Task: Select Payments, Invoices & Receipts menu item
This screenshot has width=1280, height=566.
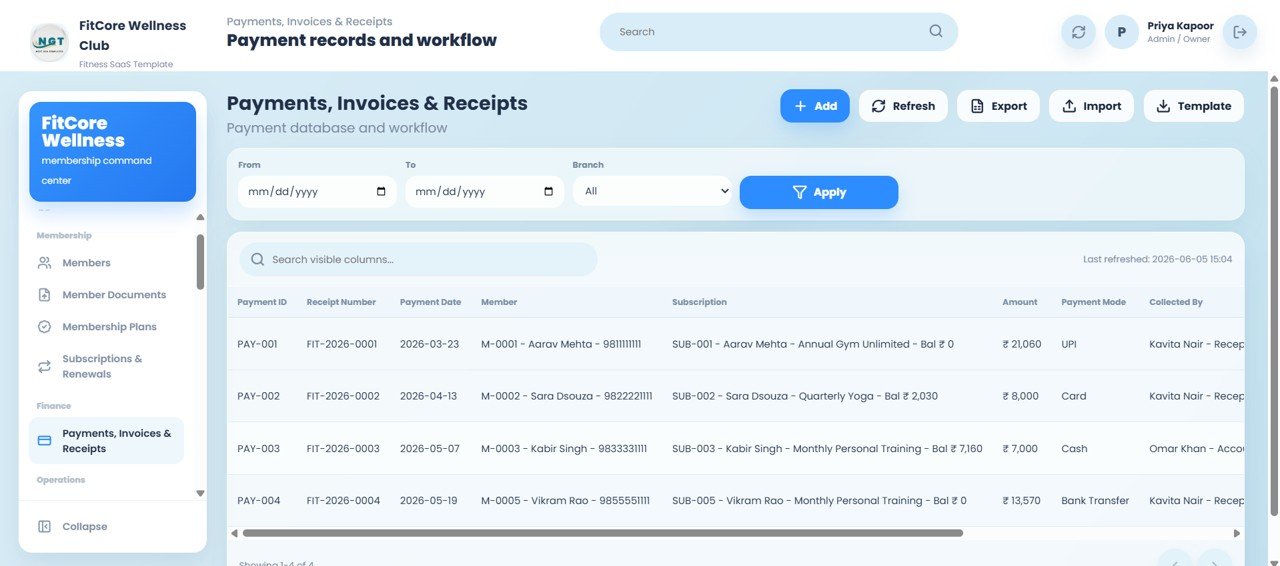Action: click(106, 441)
